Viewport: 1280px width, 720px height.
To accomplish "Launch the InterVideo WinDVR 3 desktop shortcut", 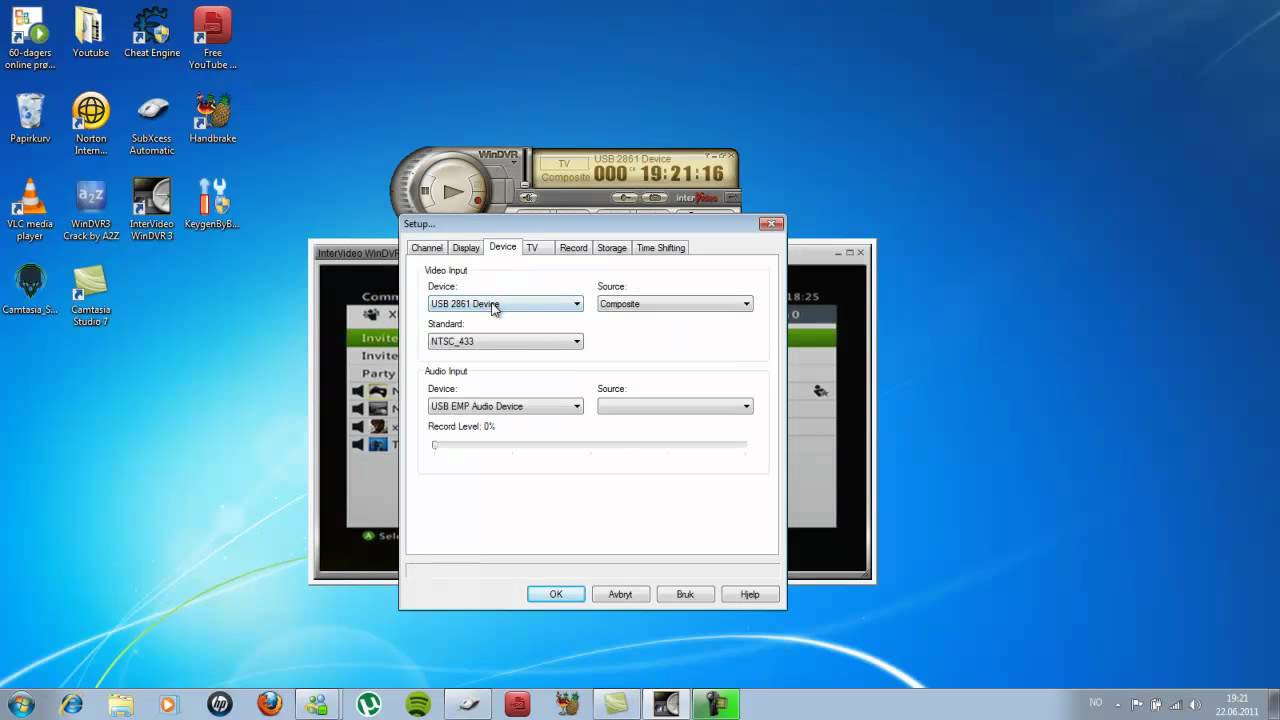I will (152, 210).
